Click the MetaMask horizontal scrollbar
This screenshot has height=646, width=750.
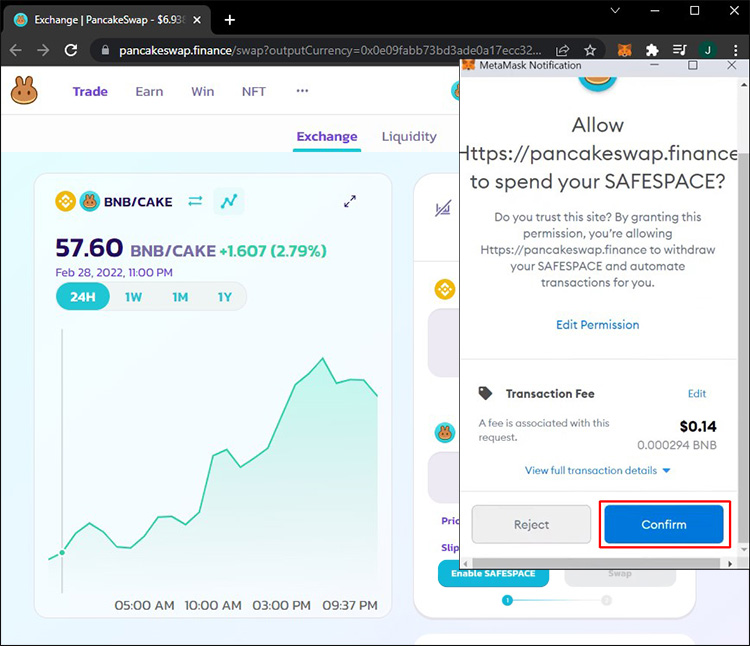click(596, 563)
